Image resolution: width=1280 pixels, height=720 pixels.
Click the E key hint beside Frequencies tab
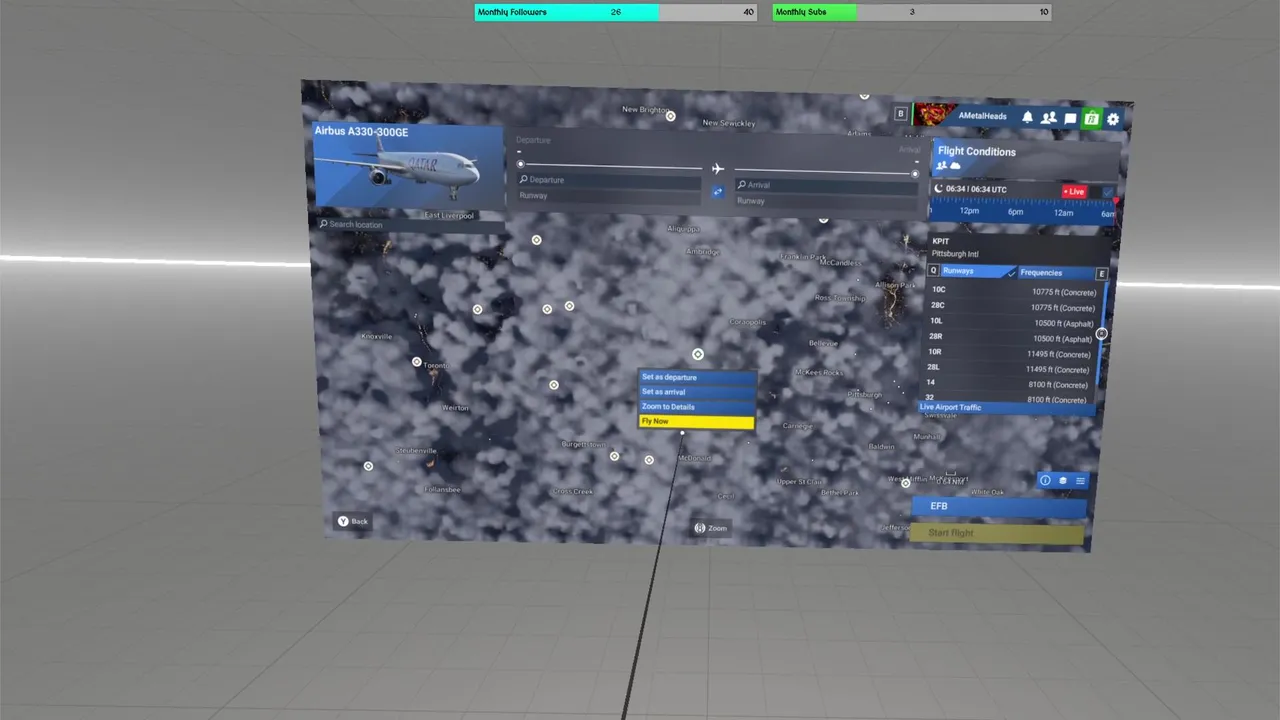pos(1101,274)
